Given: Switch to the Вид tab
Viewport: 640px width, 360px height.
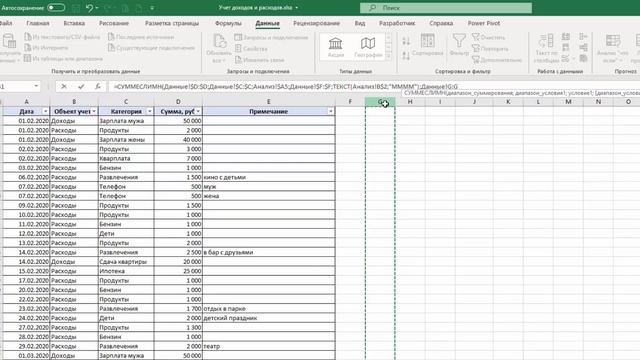Looking at the screenshot, I should click(x=360, y=23).
